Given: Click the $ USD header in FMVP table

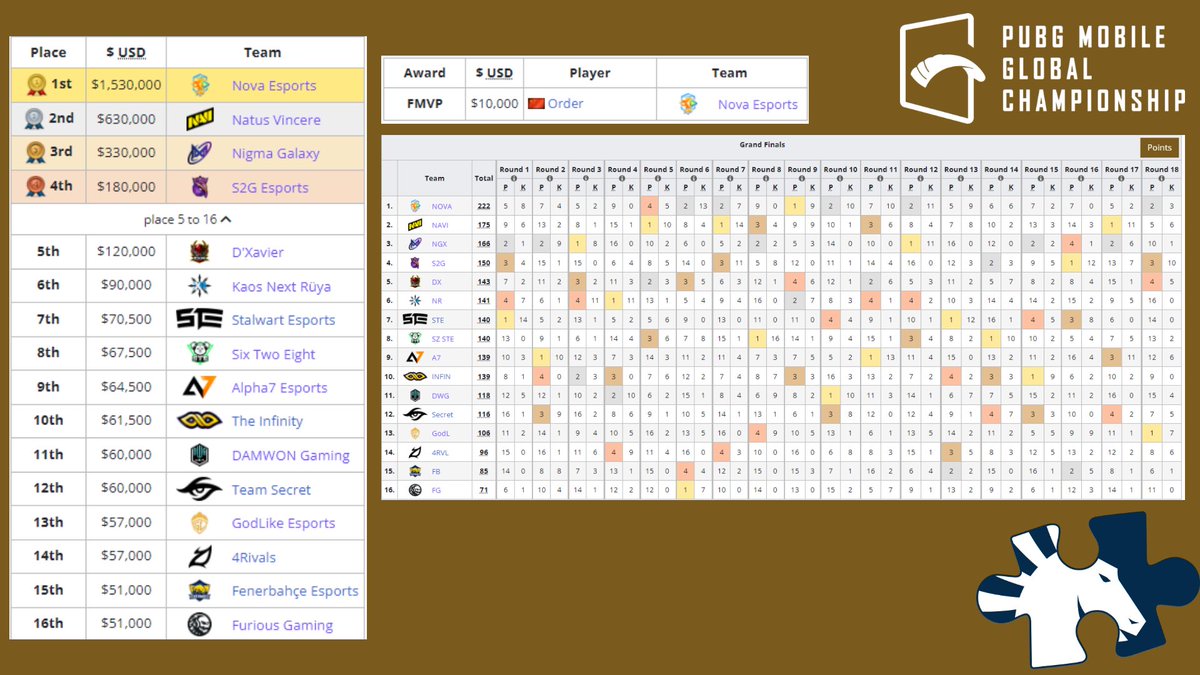Looking at the screenshot, I should coord(494,72).
